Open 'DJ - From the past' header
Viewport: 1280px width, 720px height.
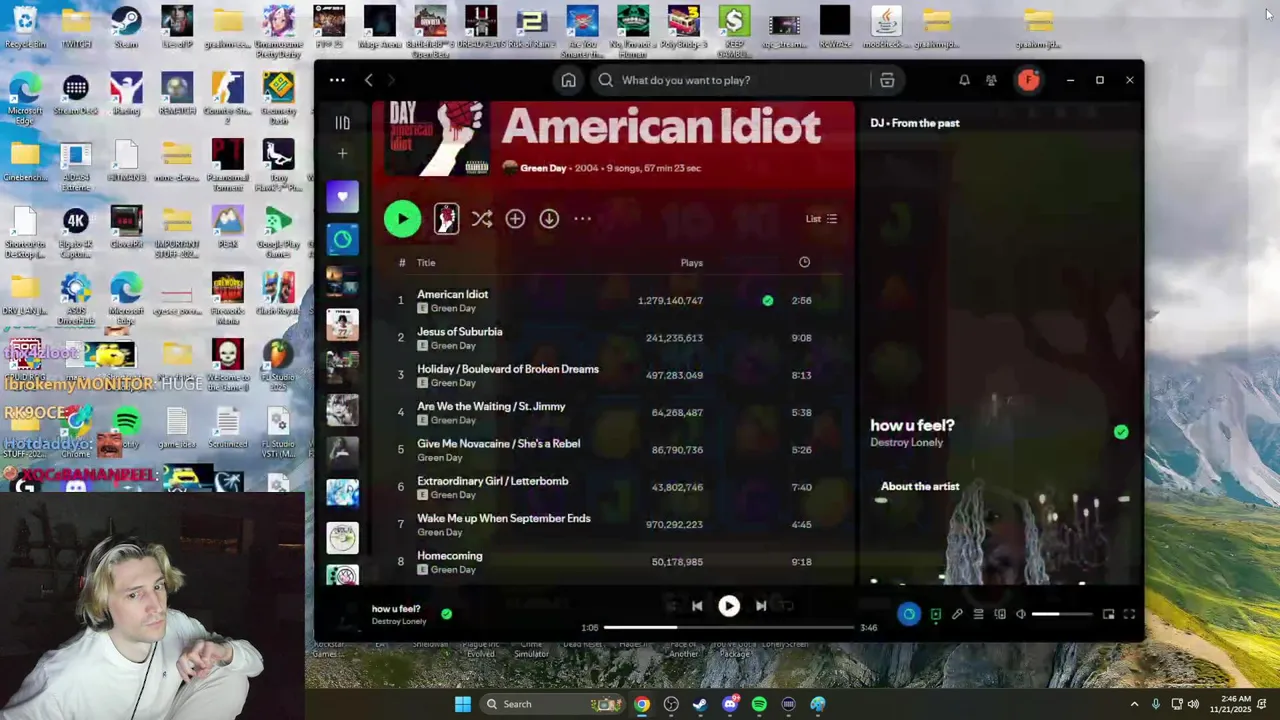point(914,123)
